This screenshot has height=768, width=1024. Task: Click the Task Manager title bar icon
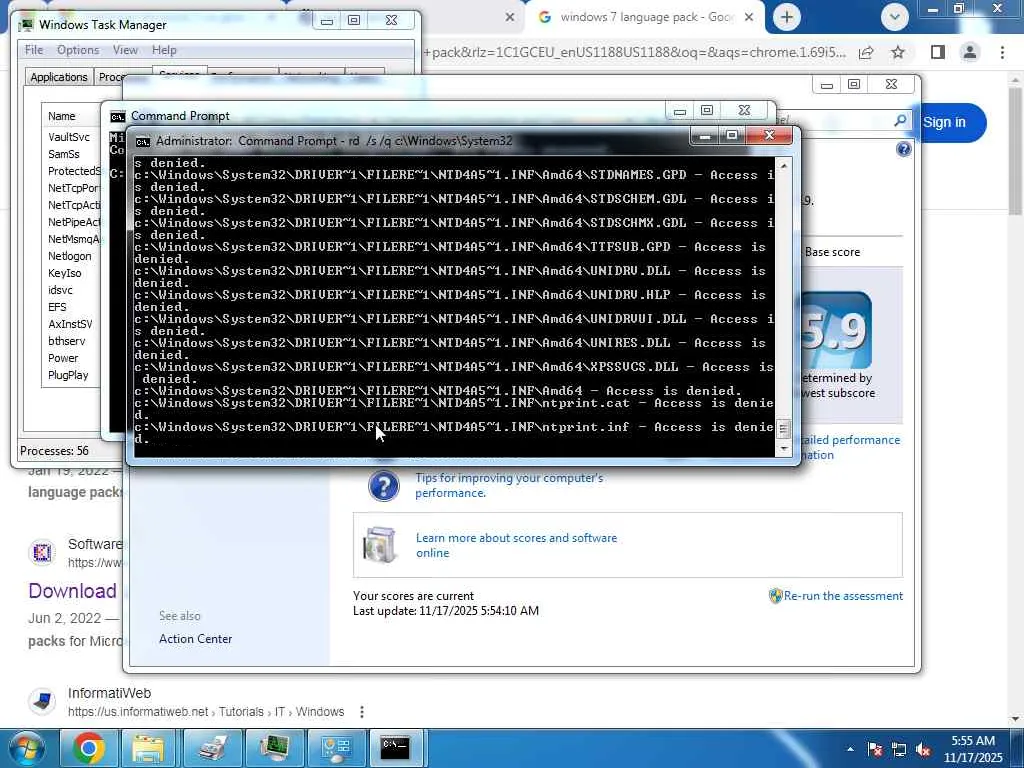pyautogui.click(x=26, y=25)
